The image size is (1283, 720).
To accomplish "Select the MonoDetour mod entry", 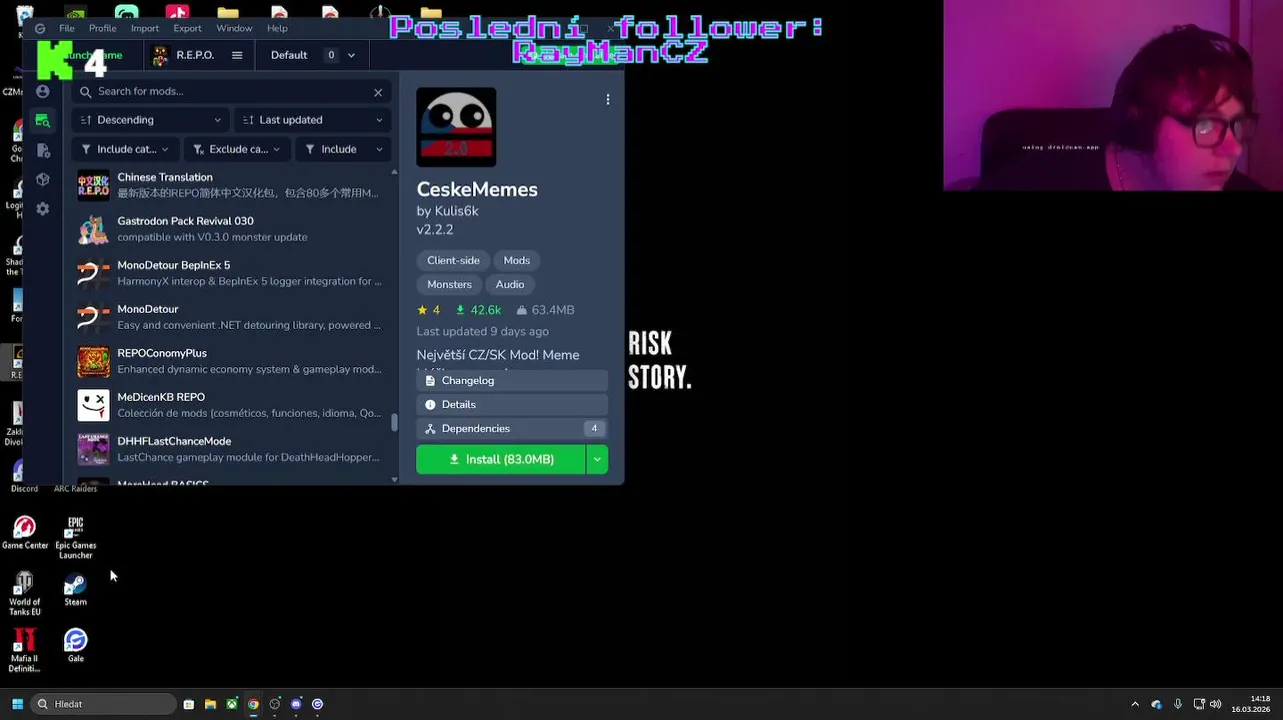I will tap(232, 317).
